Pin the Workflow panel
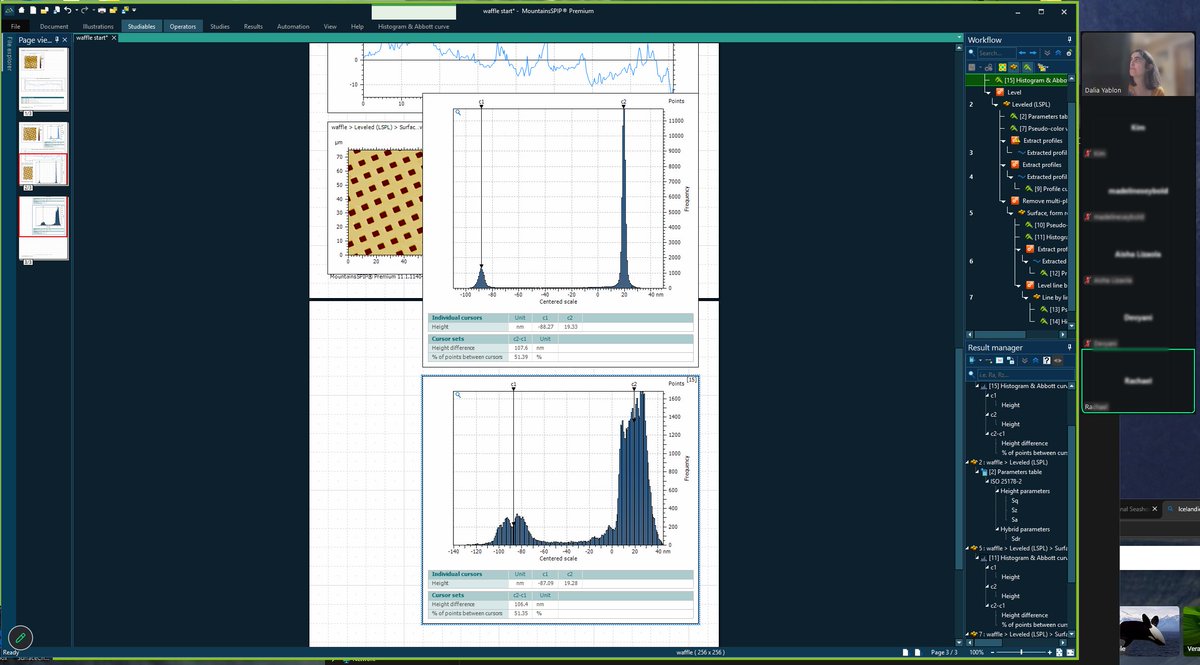Image resolution: width=1200 pixels, height=665 pixels. click(x=1069, y=40)
